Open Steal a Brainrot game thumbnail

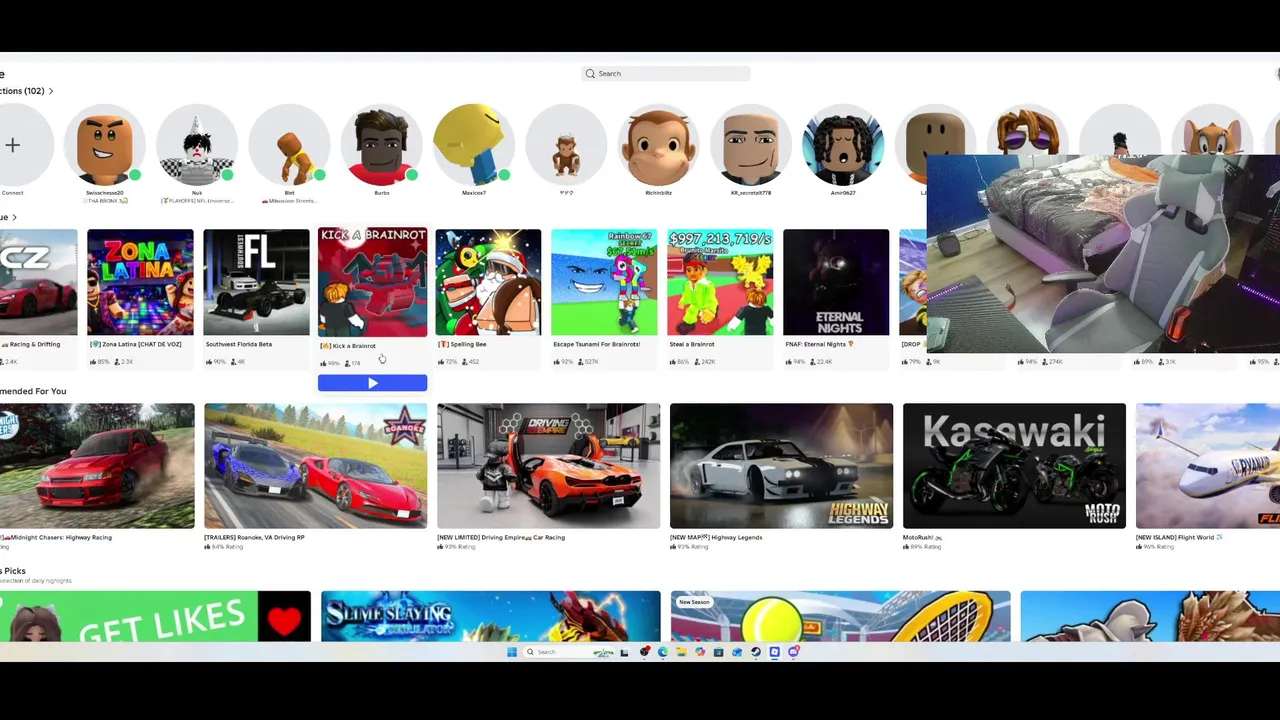click(x=720, y=282)
